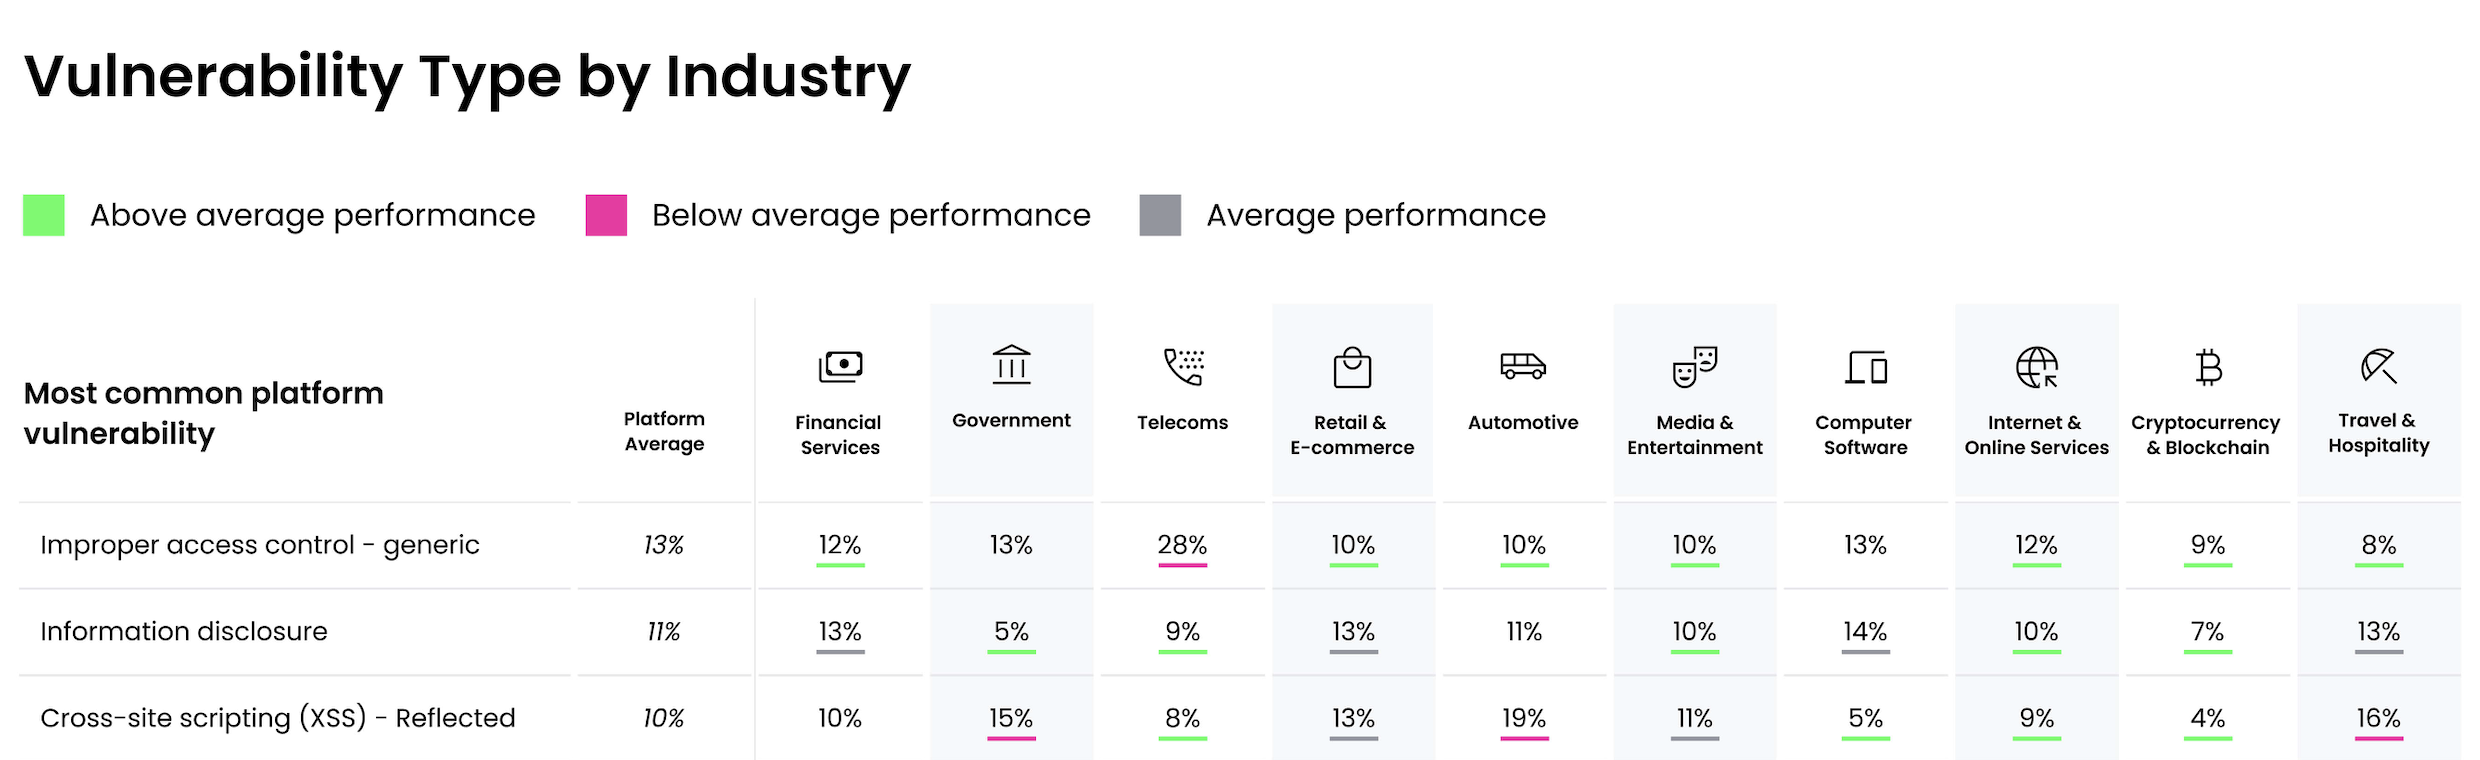Viewport: 2480px width, 760px height.
Task: Click the Cryptocurrency Bitcoin symbol icon
Action: 2208,368
